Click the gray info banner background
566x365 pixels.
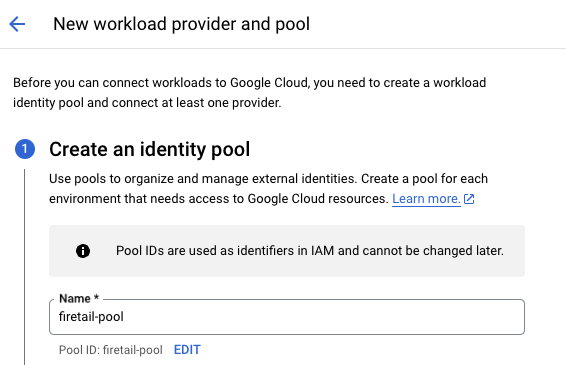tap(287, 266)
